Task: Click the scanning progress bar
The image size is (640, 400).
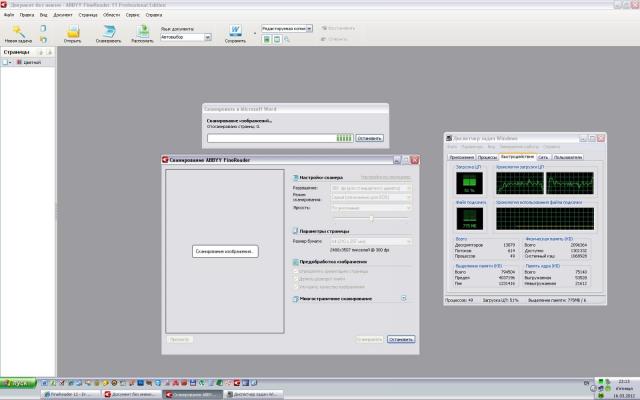Action: click(x=280, y=138)
